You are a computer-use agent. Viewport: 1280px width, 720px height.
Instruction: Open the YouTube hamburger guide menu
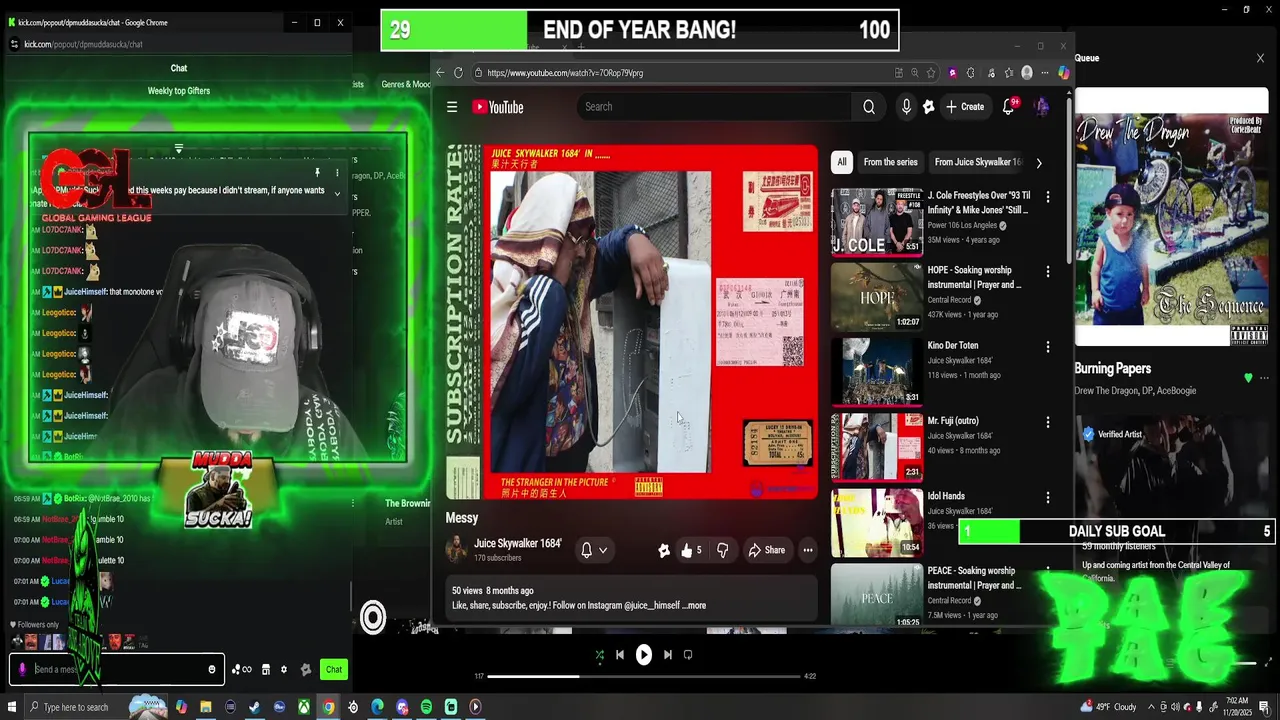[x=452, y=107]
